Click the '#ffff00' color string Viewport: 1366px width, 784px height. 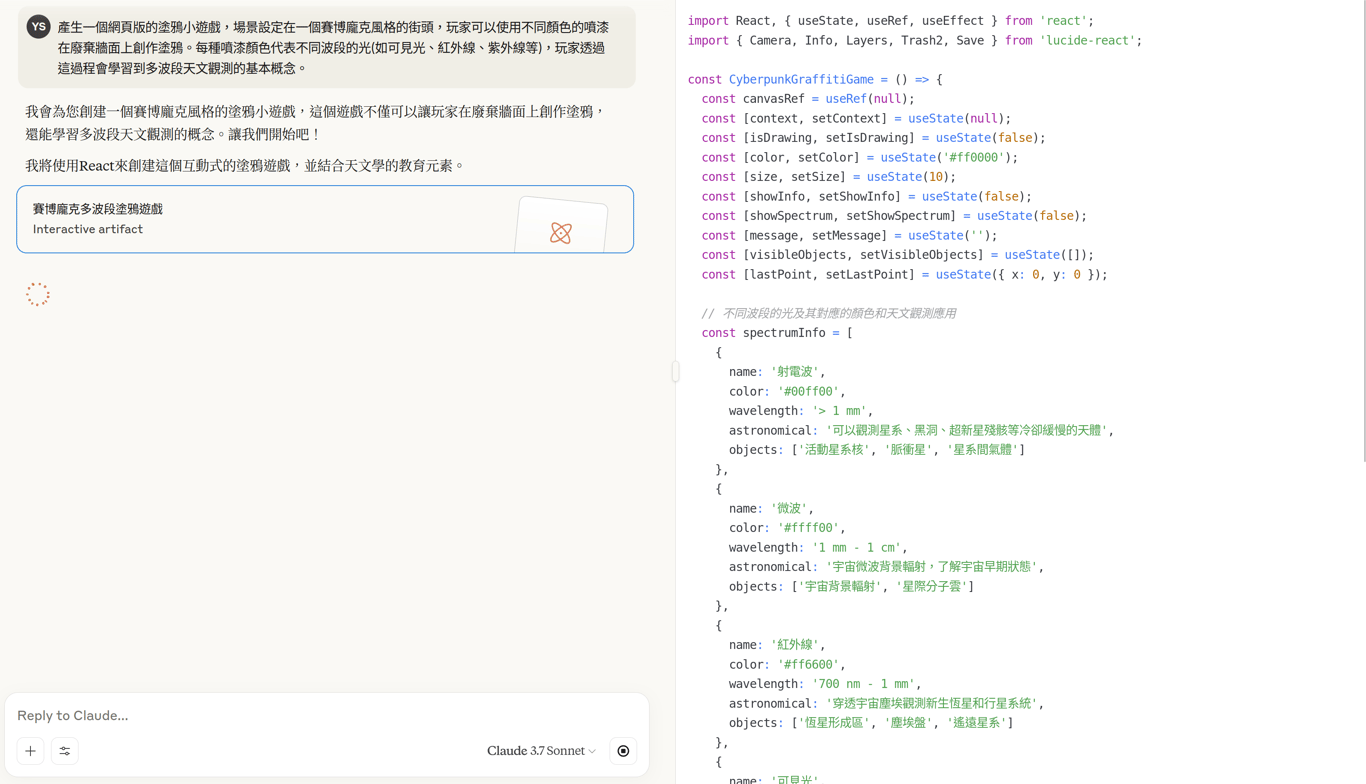click(808, 528)
